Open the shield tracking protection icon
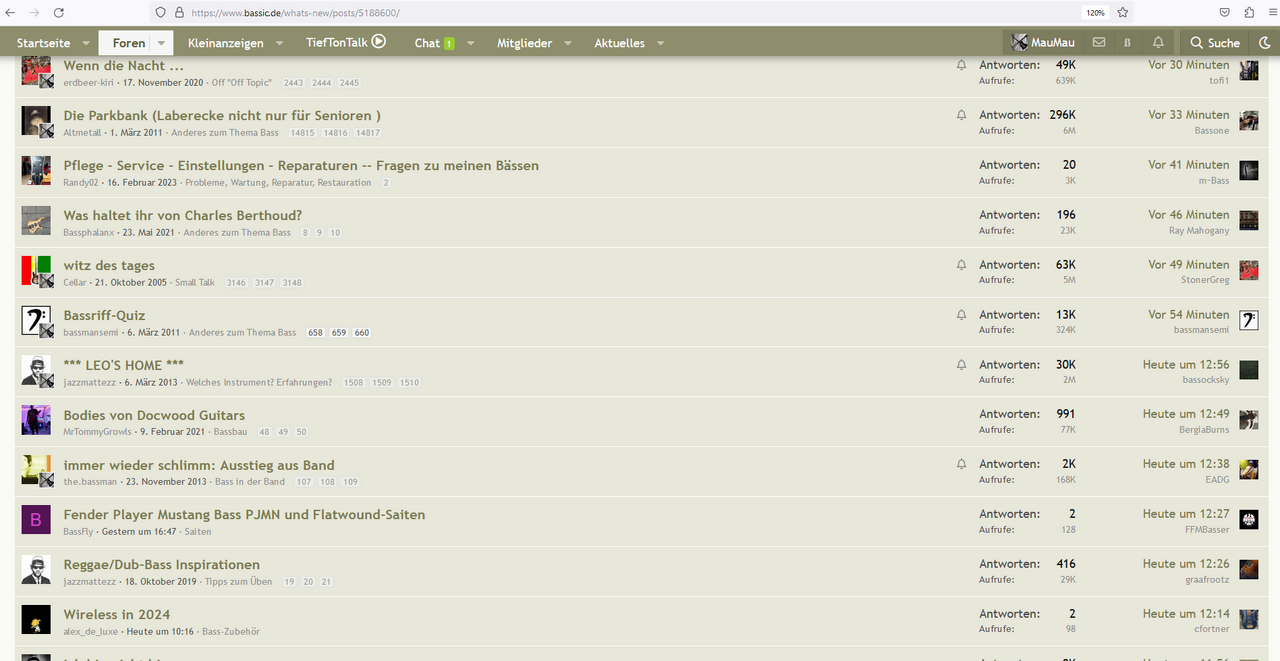 coord(160,12)
